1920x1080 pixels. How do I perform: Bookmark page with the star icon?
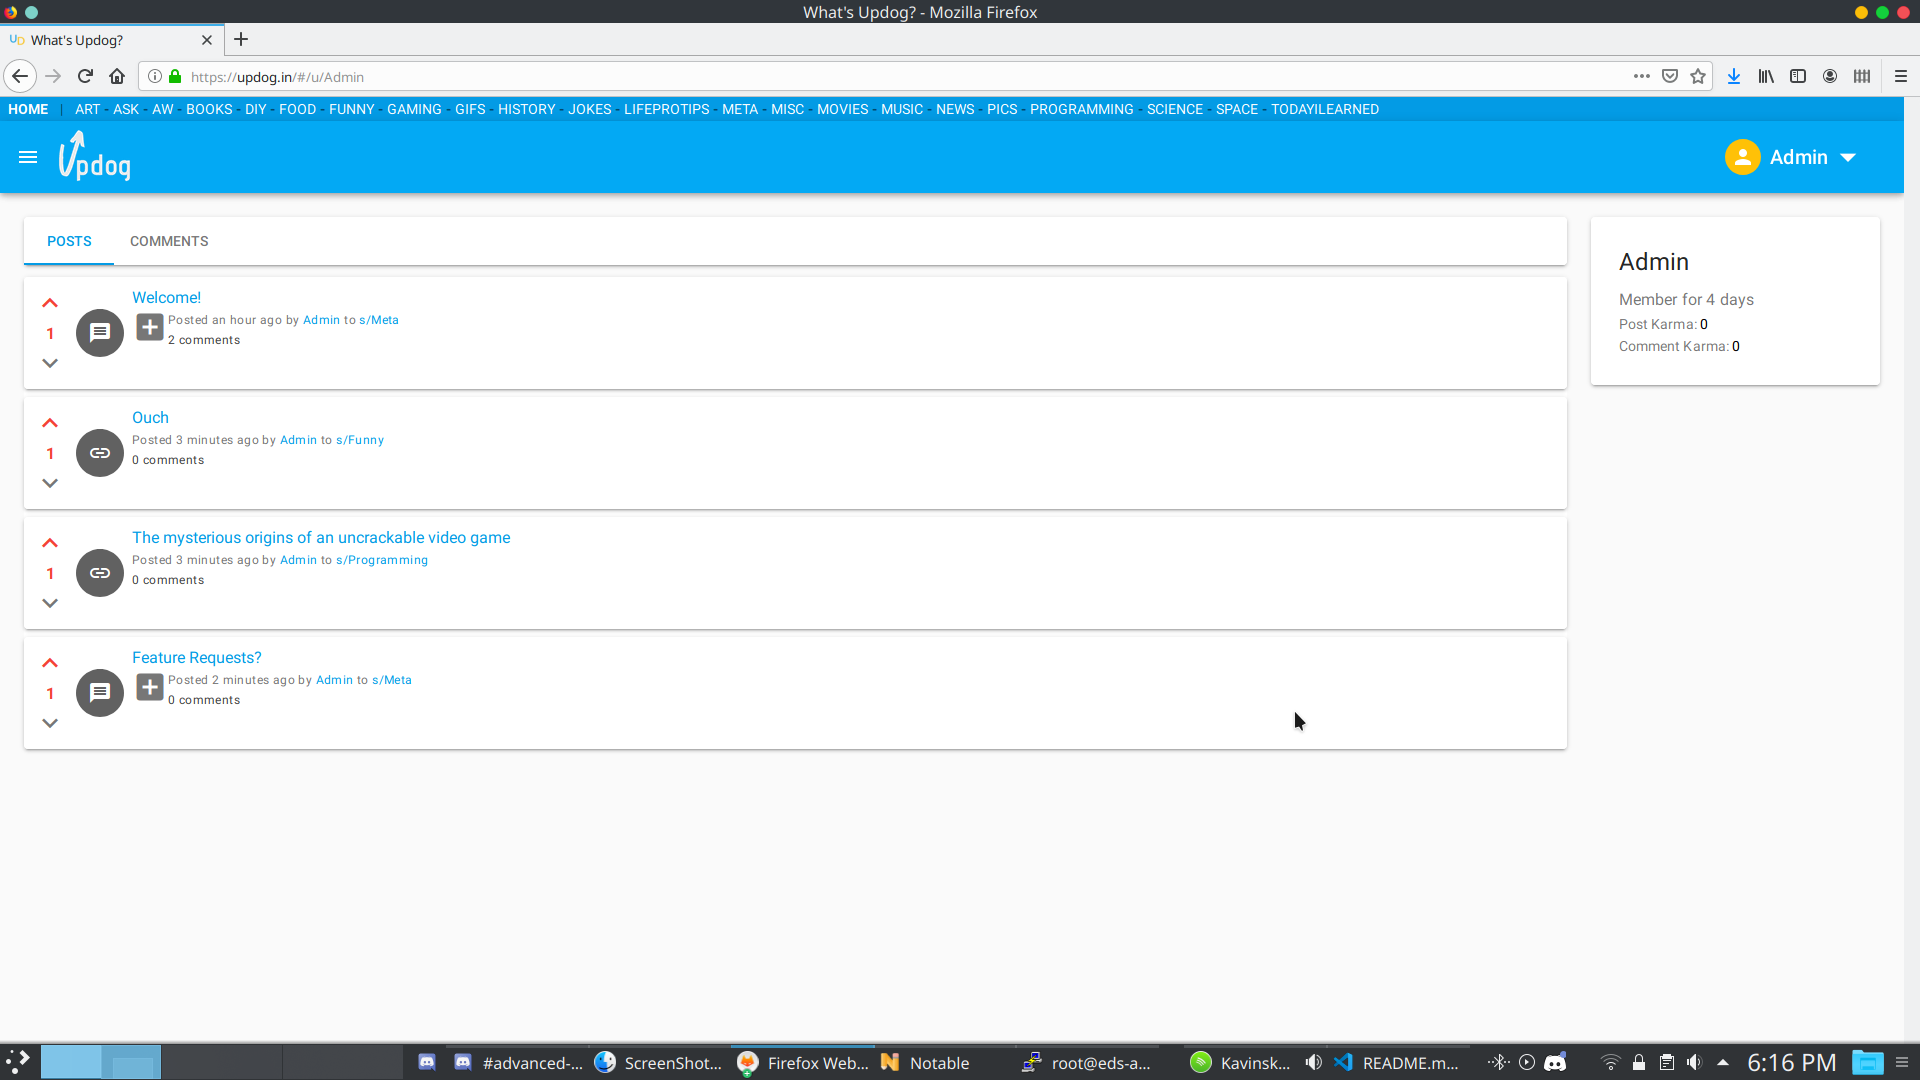(1698, 76)
